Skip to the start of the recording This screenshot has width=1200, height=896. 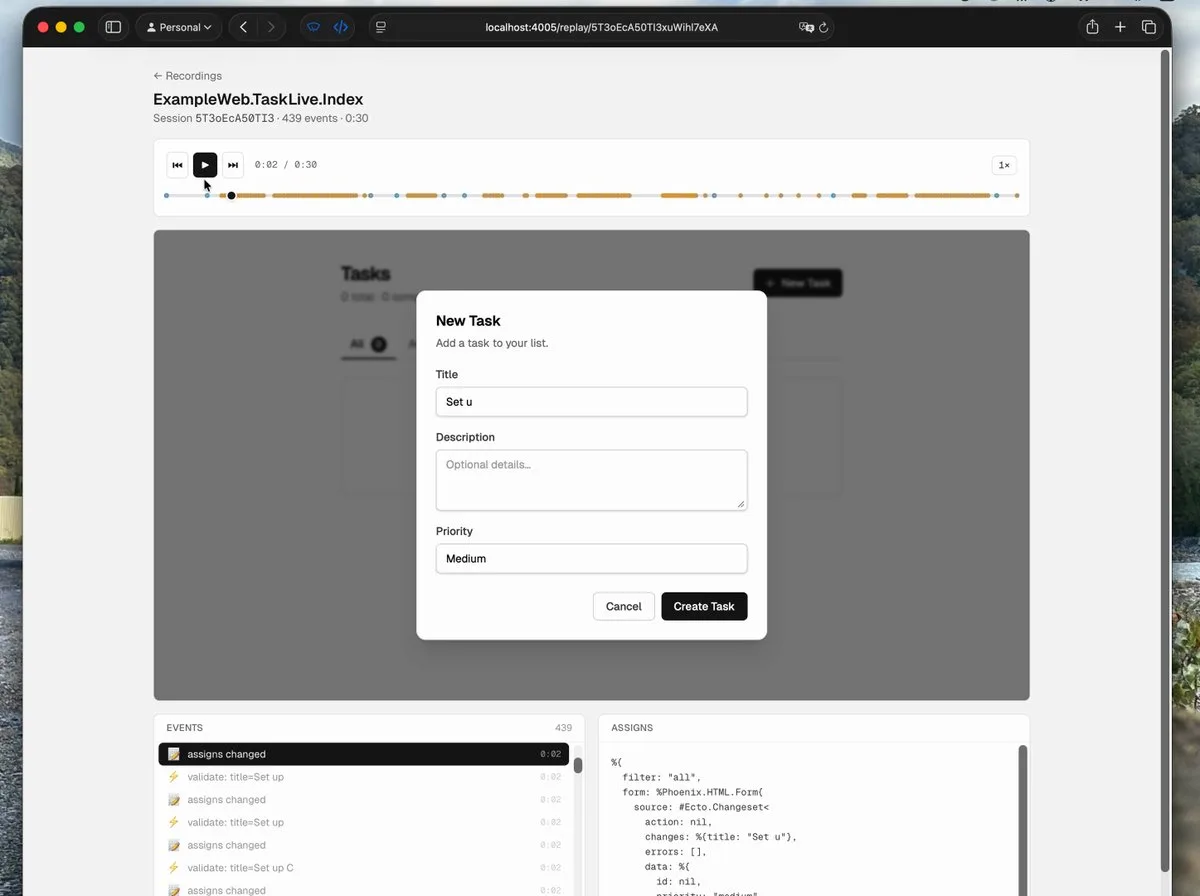177,165
